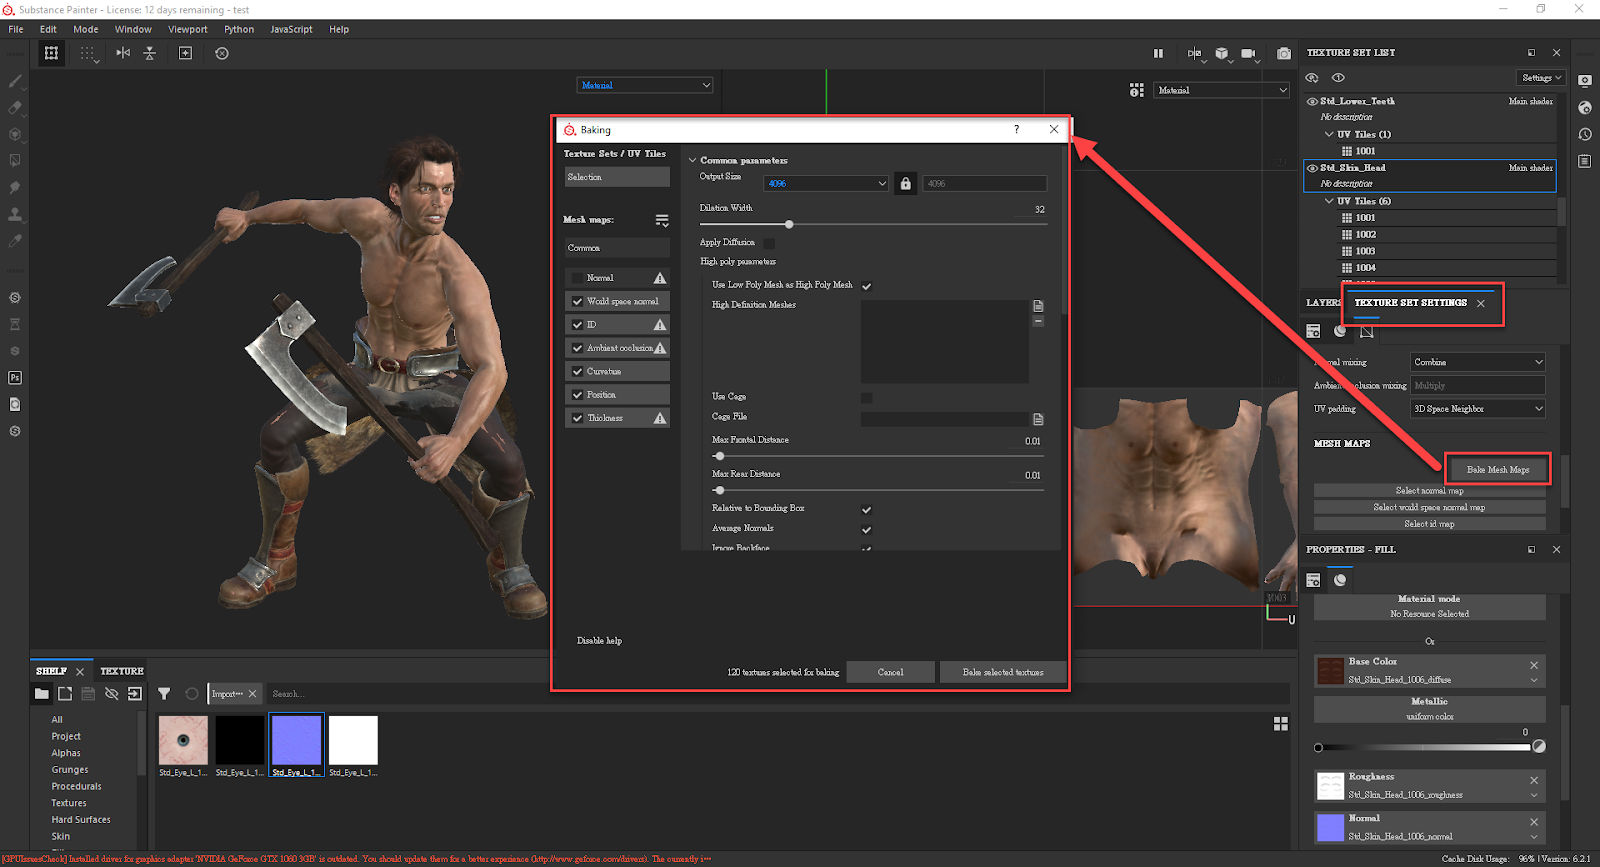
Task: Click the hourglass plugin icon in left toolbar
Action: (x=15, y=324)
